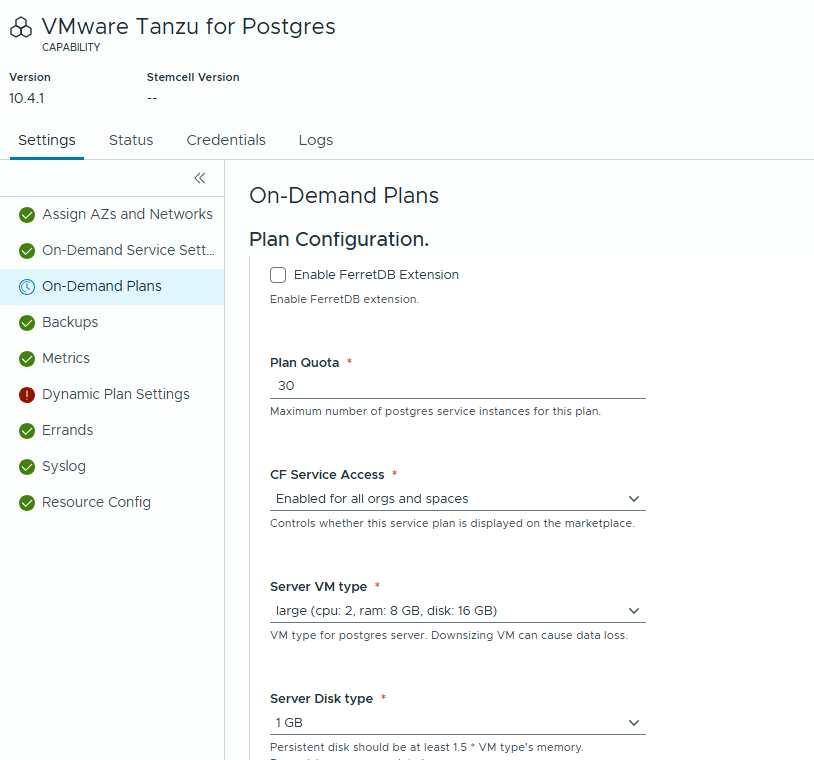Click green check icon beside Syslog
The width and height of the screenshot is (814, 760).
27,467
